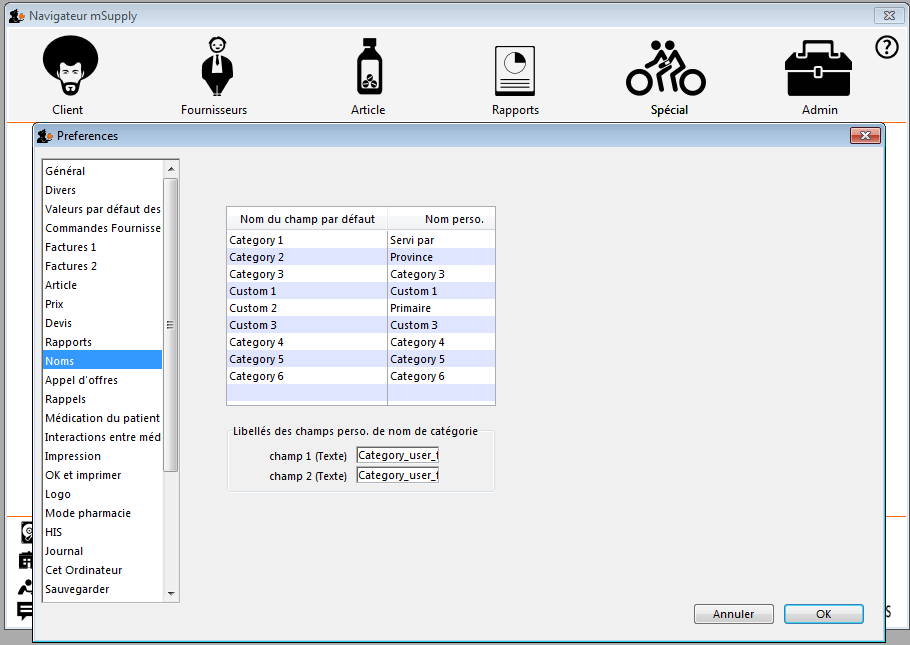Select the Impression preferences section
The image size is (910, 645).
(102, 456)
